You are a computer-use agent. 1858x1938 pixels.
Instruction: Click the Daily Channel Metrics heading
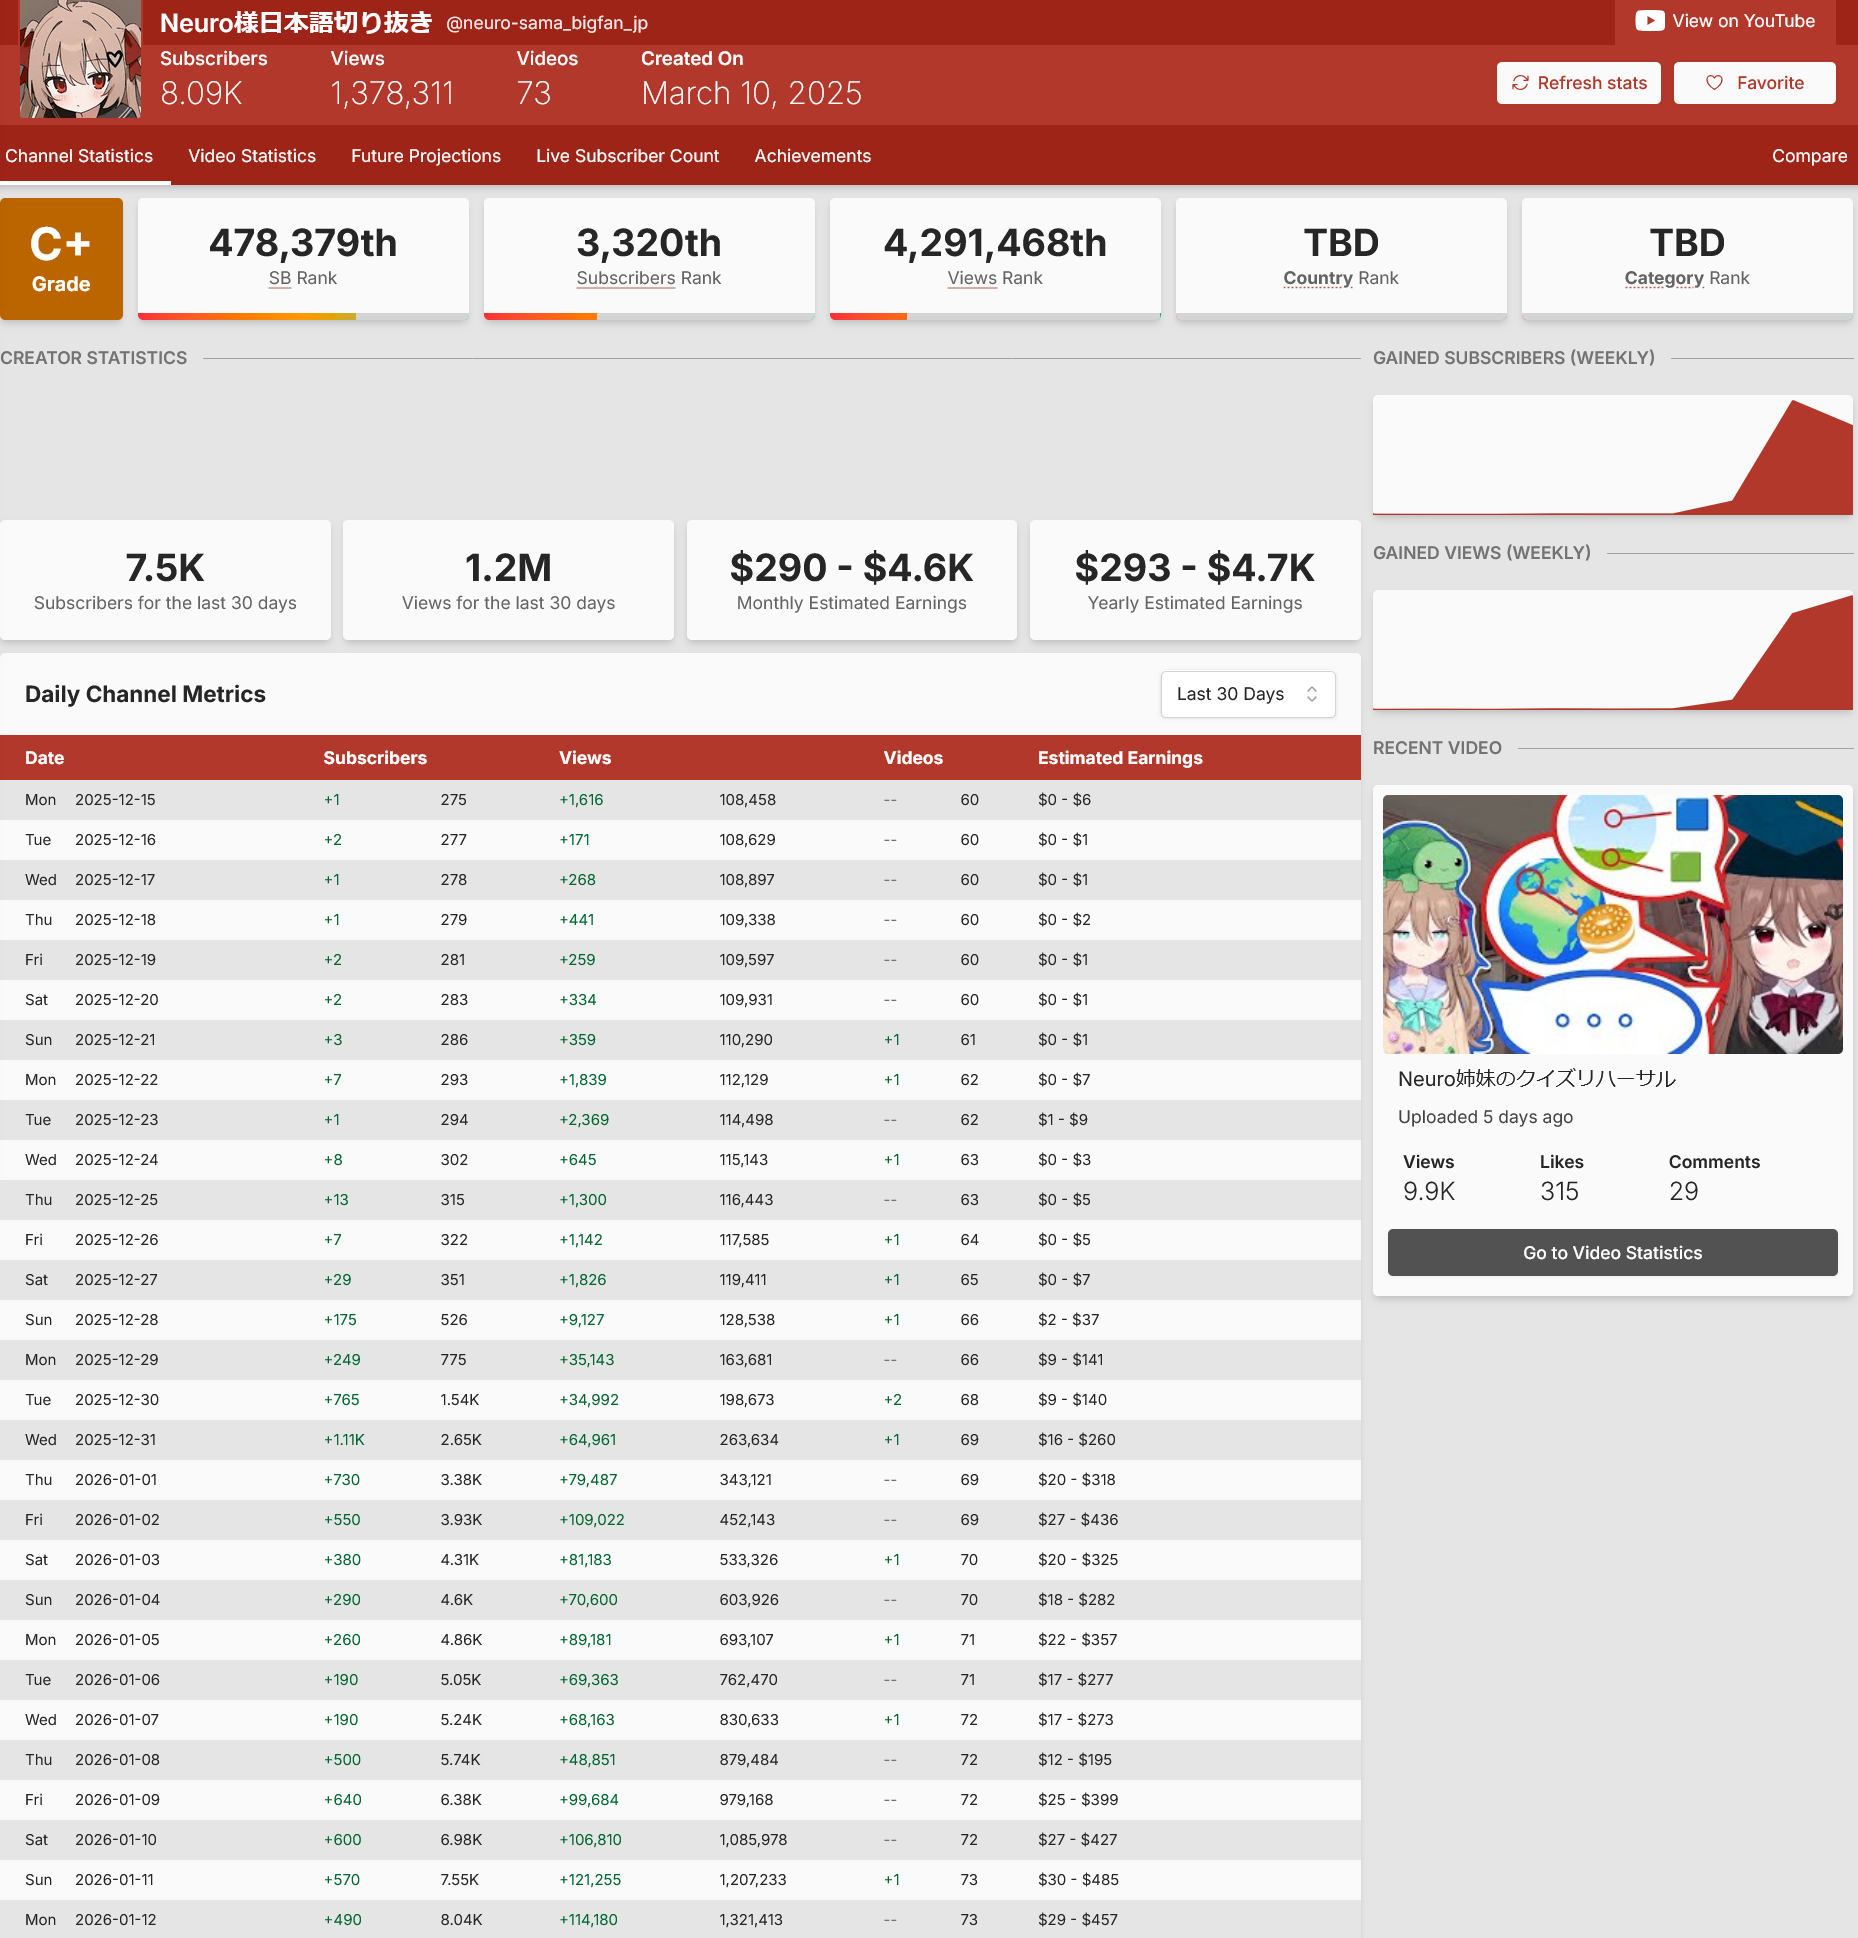coord(145,694)
